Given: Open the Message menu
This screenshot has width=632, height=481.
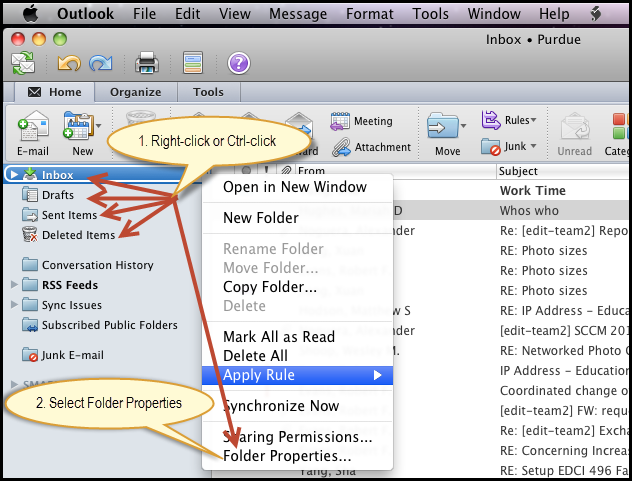Looking at the screenshot, I should point(298,14).
